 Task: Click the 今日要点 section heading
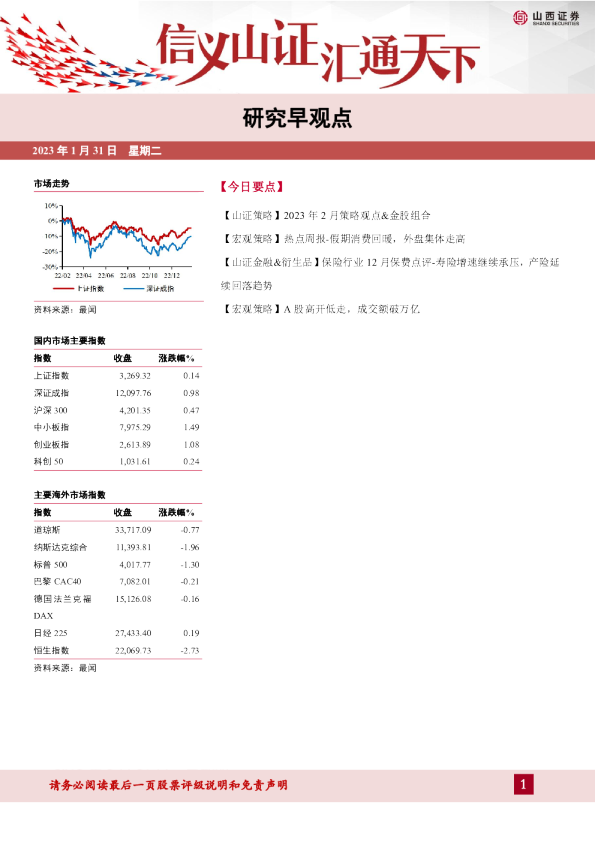tap(251, 187)
